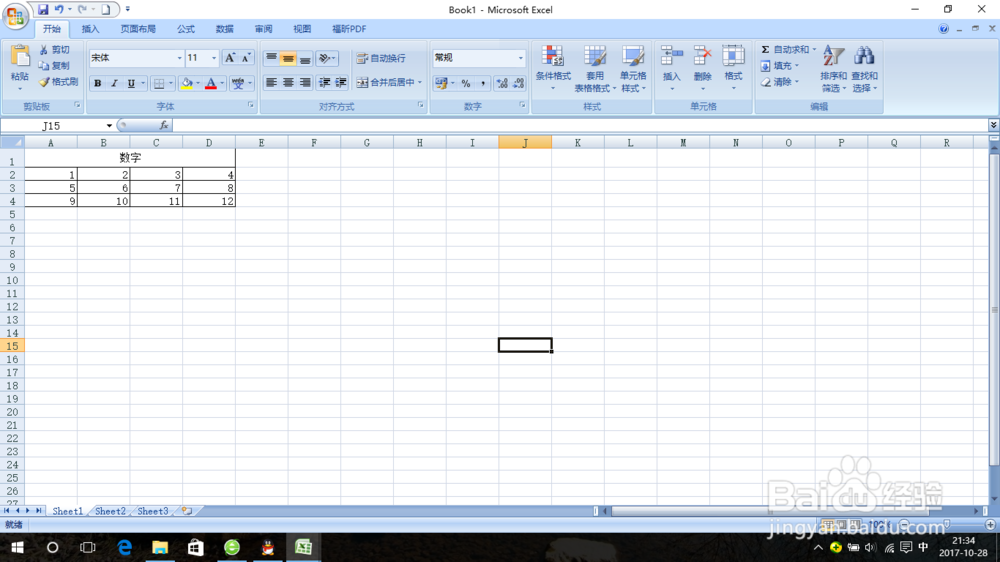Open the Sheet3 worksheet tab
The width and height of the screenshot is (1000, 562).
tap(153, 511)
